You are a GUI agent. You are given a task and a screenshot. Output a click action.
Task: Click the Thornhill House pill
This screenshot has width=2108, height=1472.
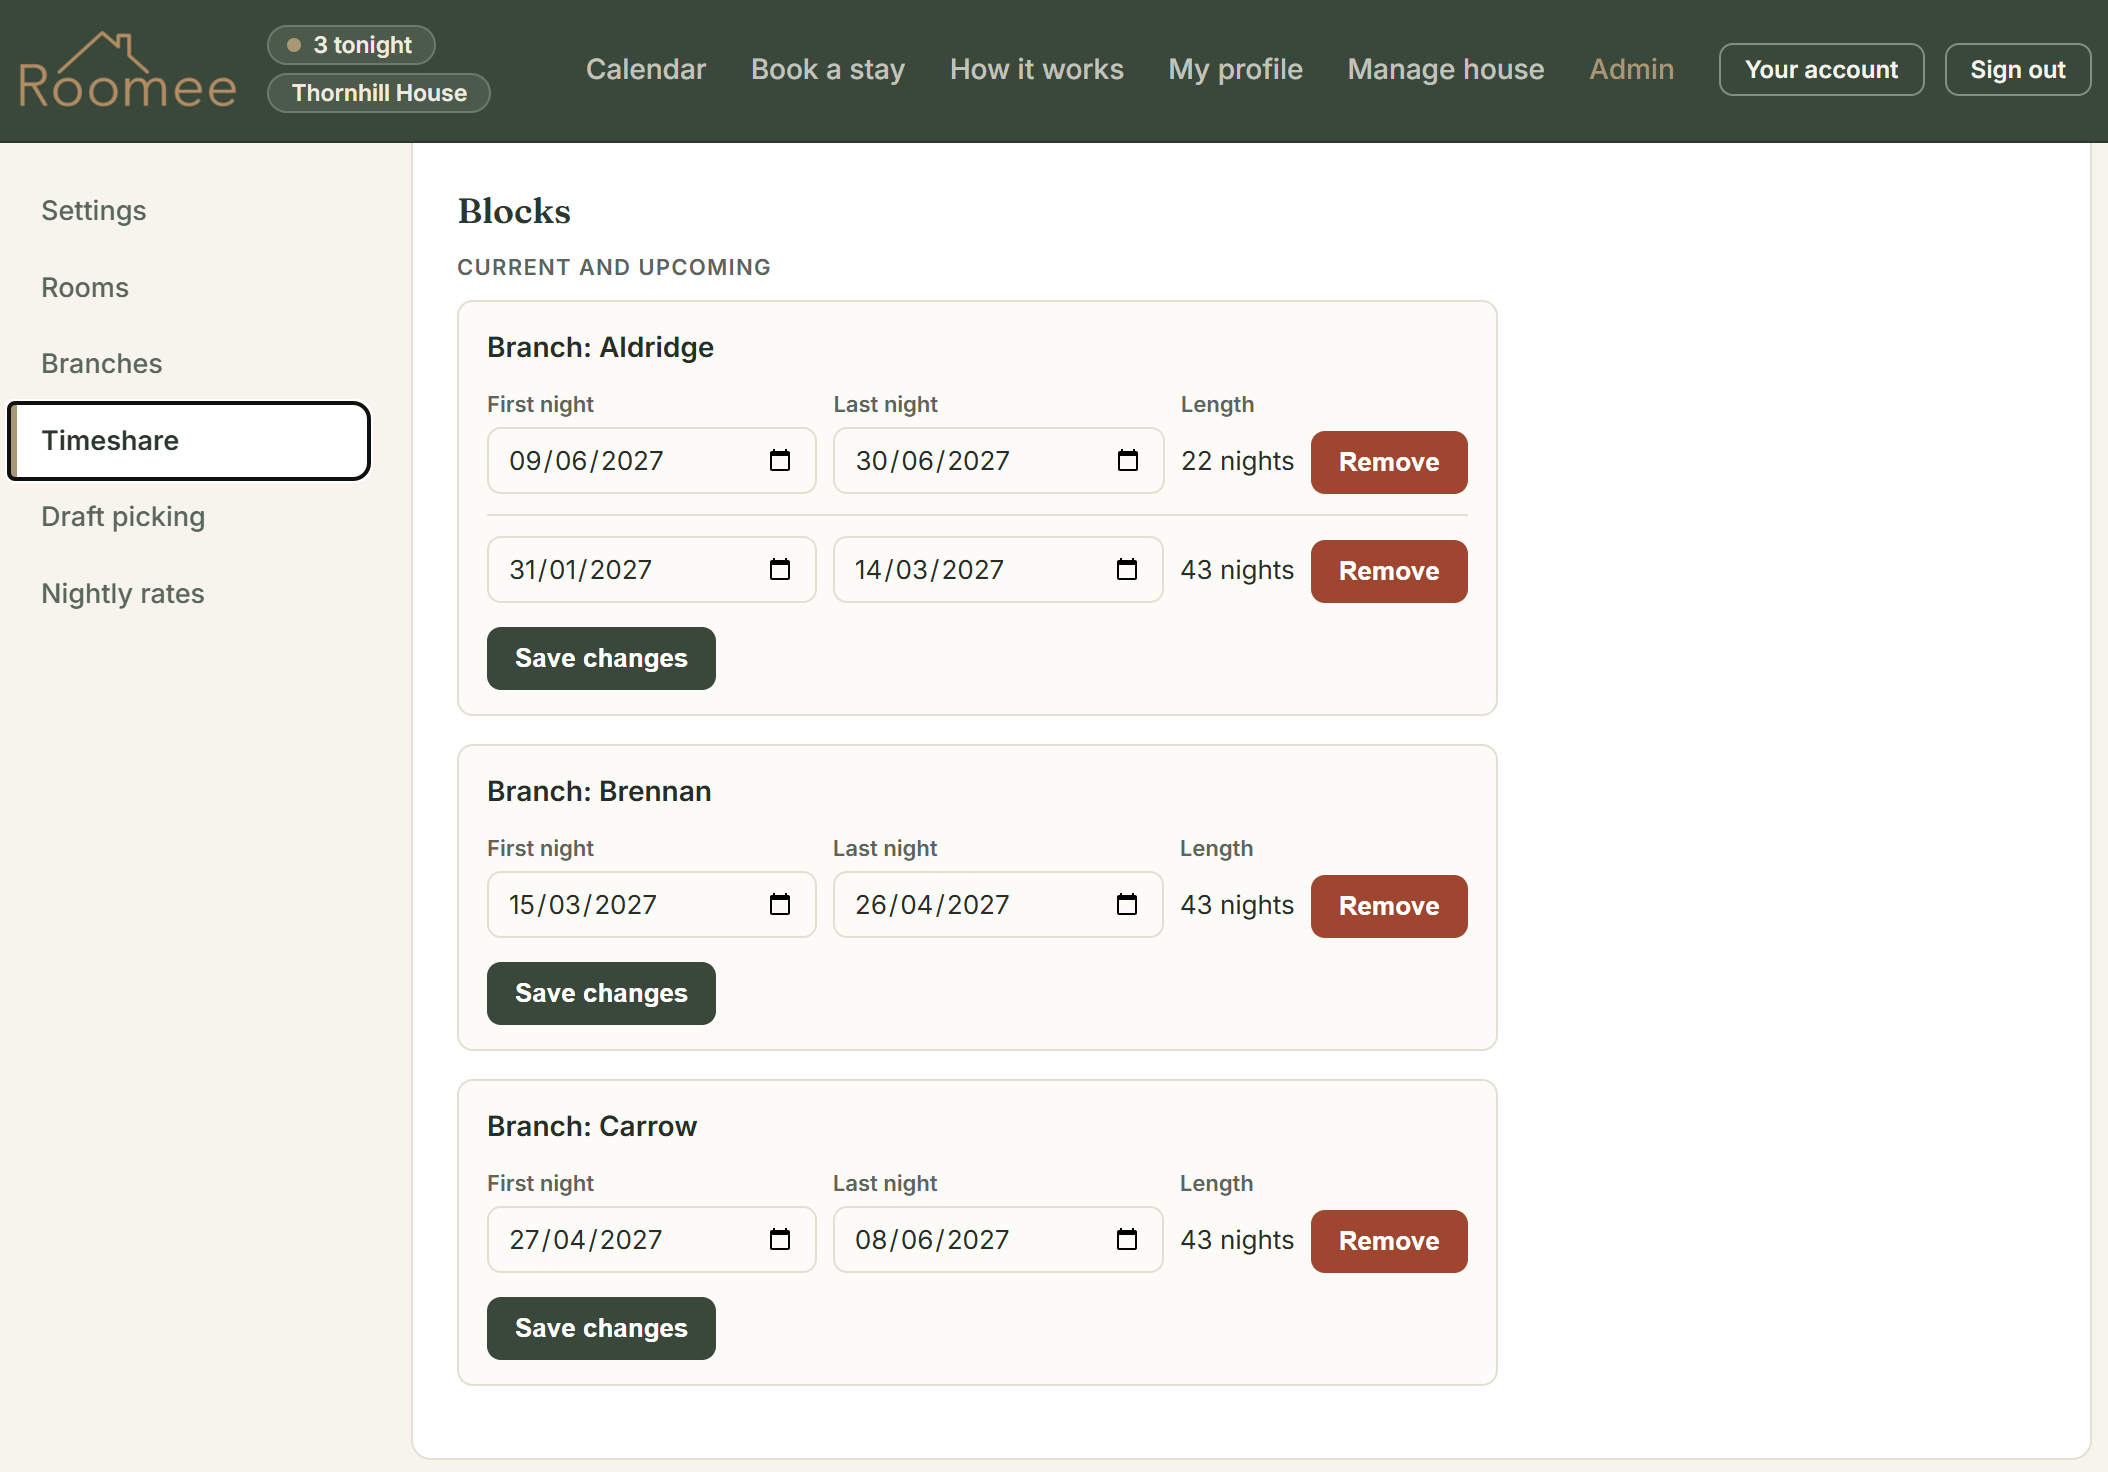click(x=379, y=93)
